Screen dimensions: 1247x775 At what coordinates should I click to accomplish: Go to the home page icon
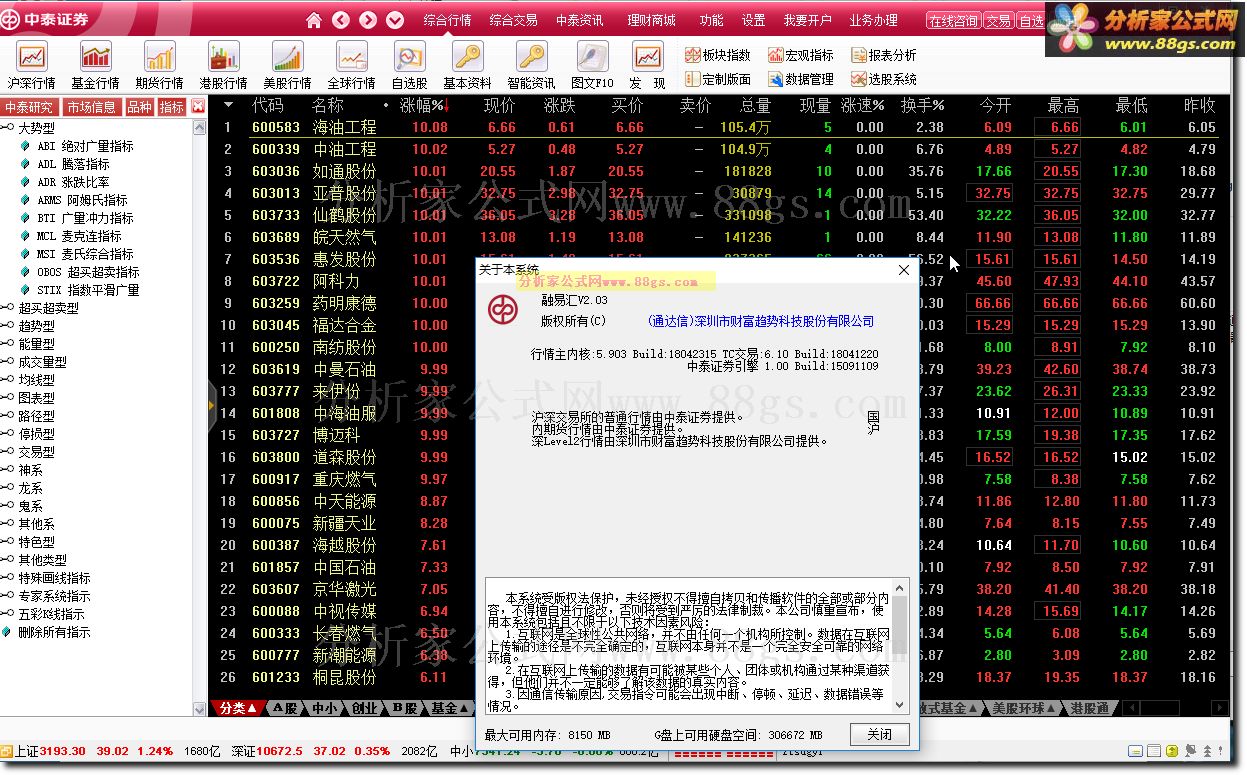click(314, 20)
